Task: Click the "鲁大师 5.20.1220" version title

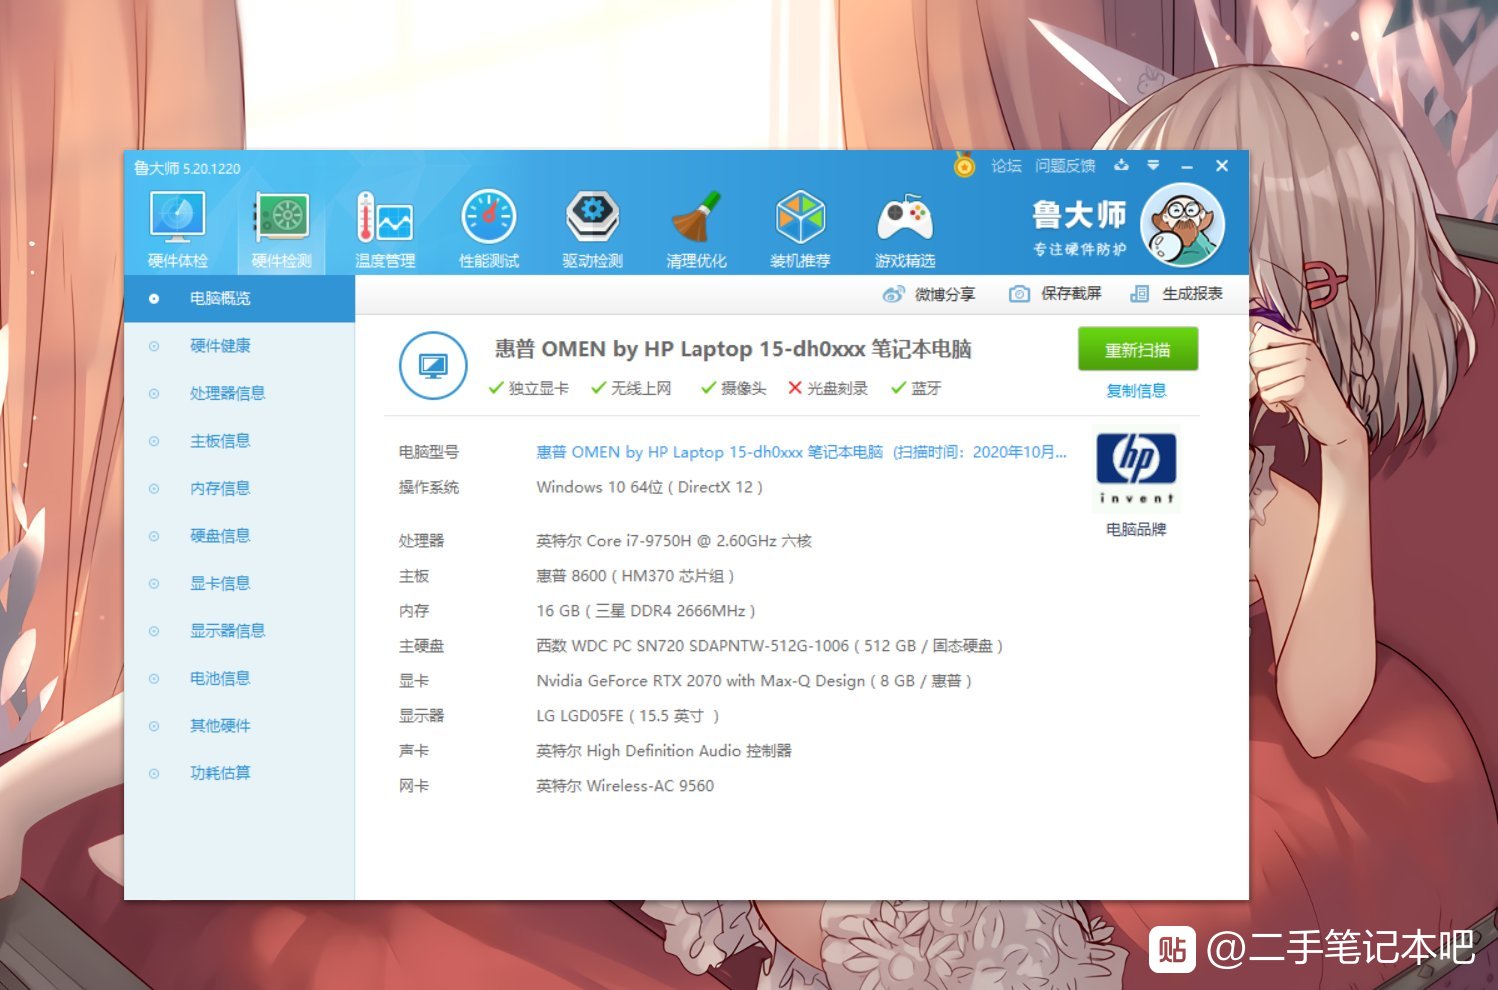Action: (187, 168)
